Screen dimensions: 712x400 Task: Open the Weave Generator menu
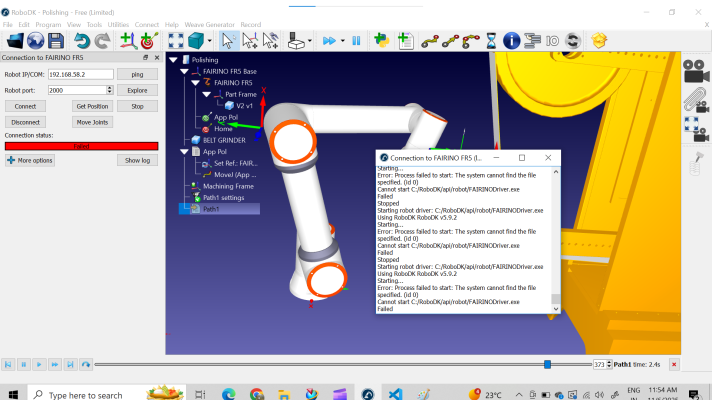pyautogui.click(x=208, y=24)
